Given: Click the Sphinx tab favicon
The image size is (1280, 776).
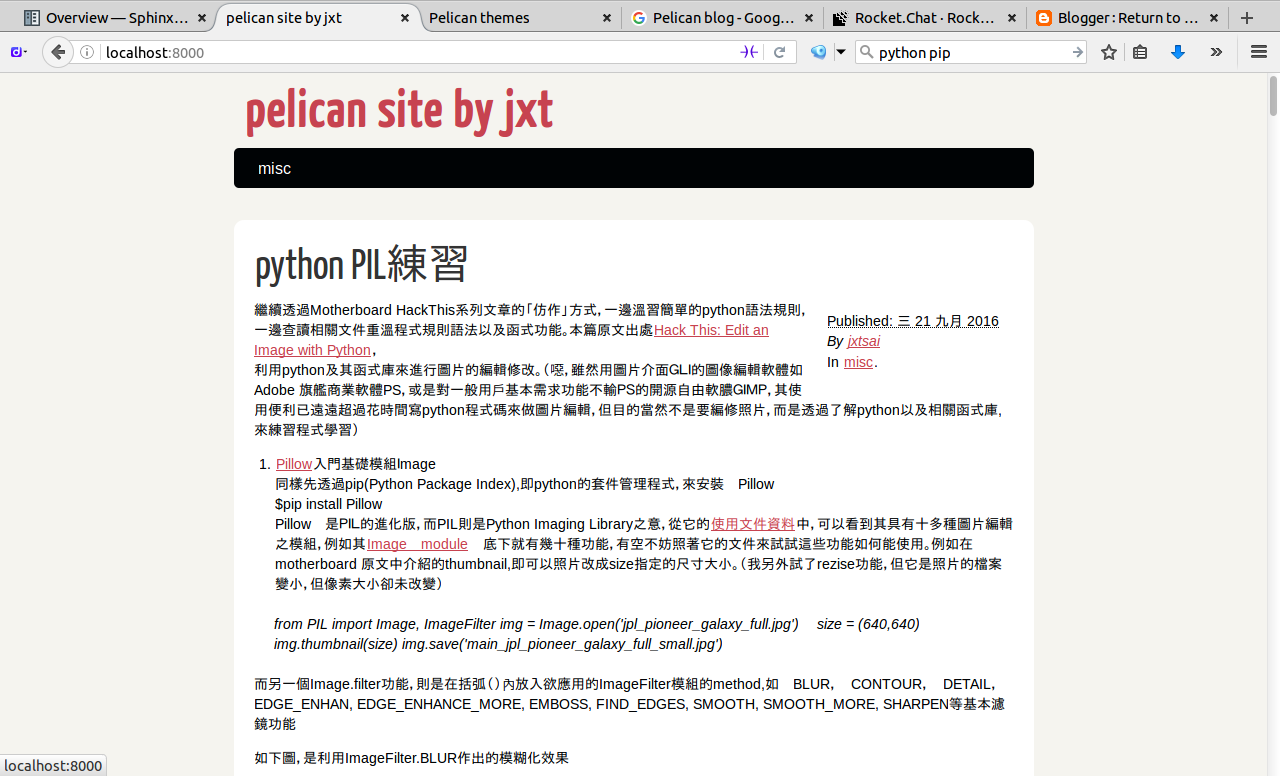Looking at the screenshot, I should click(x=32, y=18).
